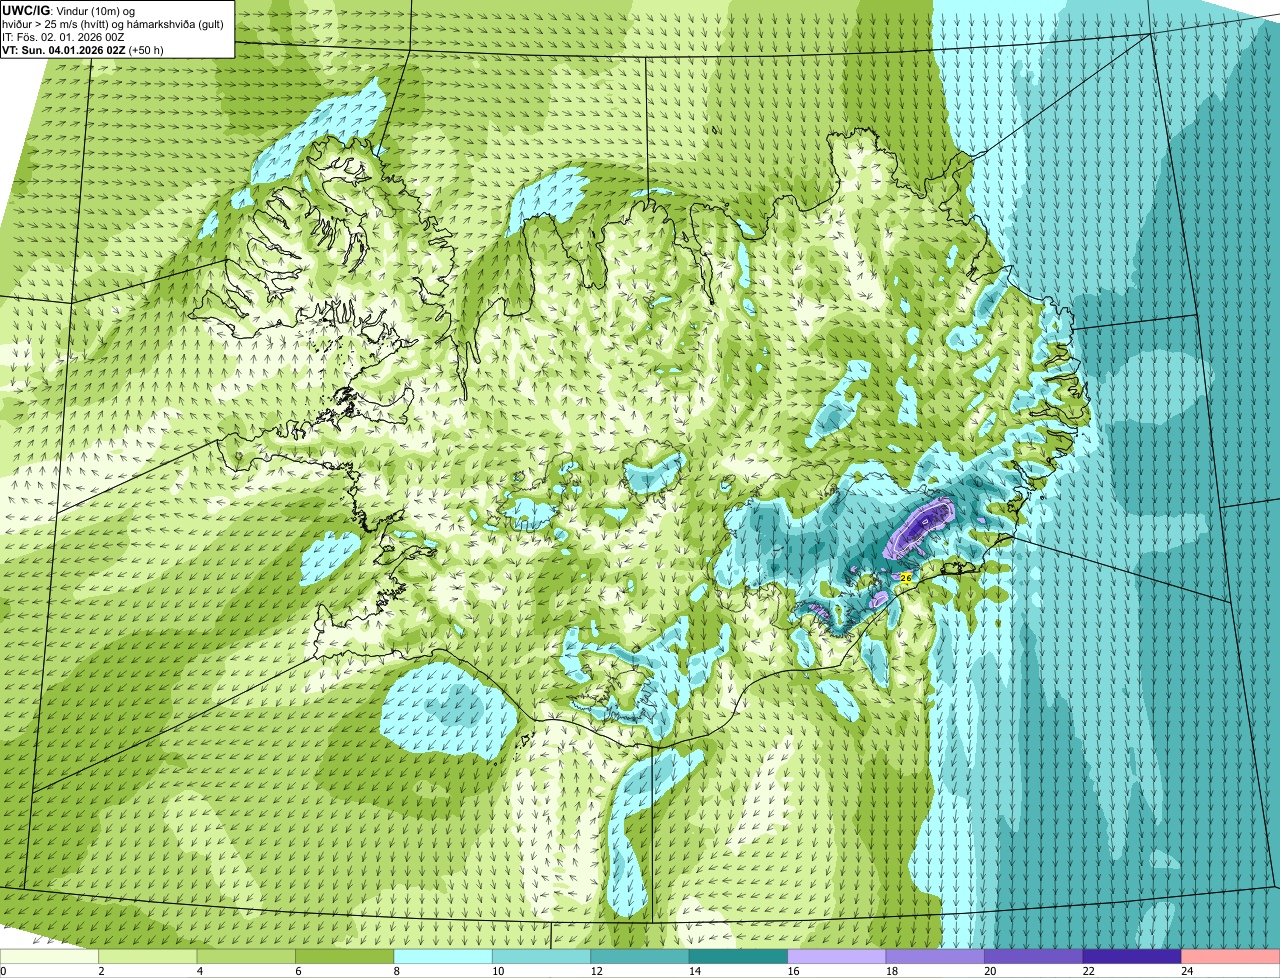This screenshot has height=978, width=1280.
Task: Pick the 18–20 m/s purple color bar segment
Action: point(935,956)
